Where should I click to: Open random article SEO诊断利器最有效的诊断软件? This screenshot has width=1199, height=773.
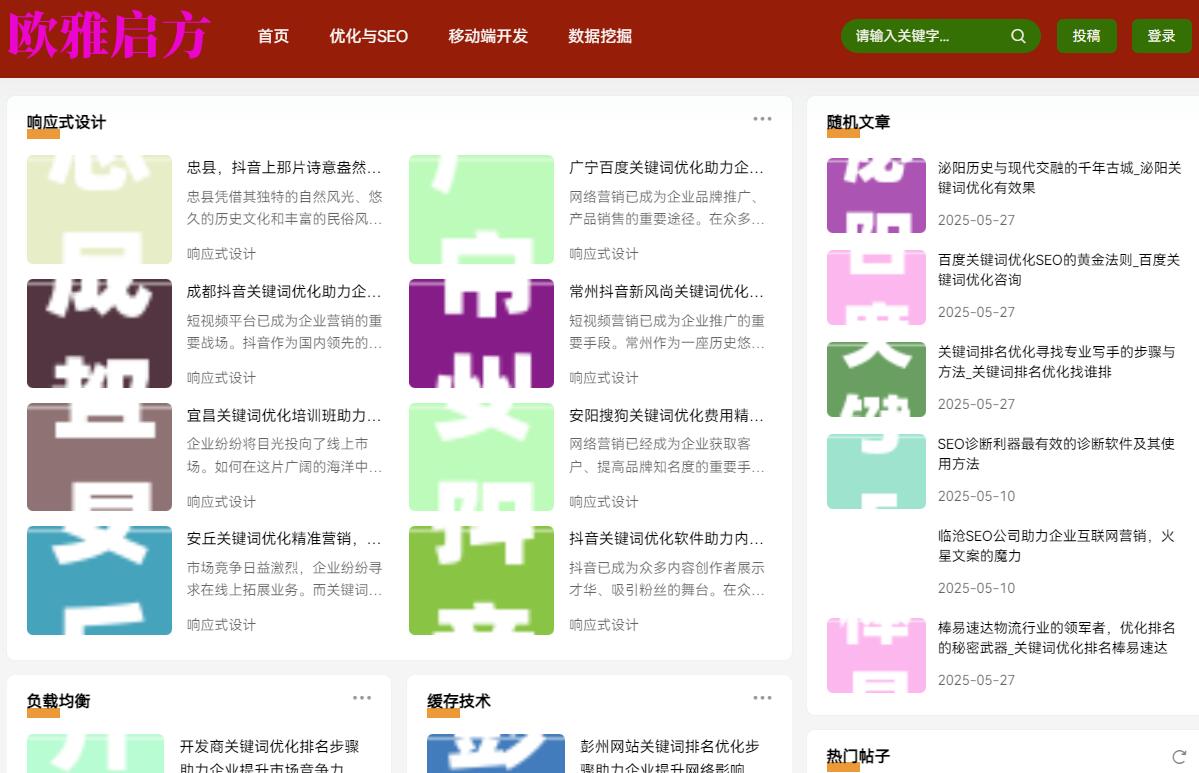pos(1056,453)
